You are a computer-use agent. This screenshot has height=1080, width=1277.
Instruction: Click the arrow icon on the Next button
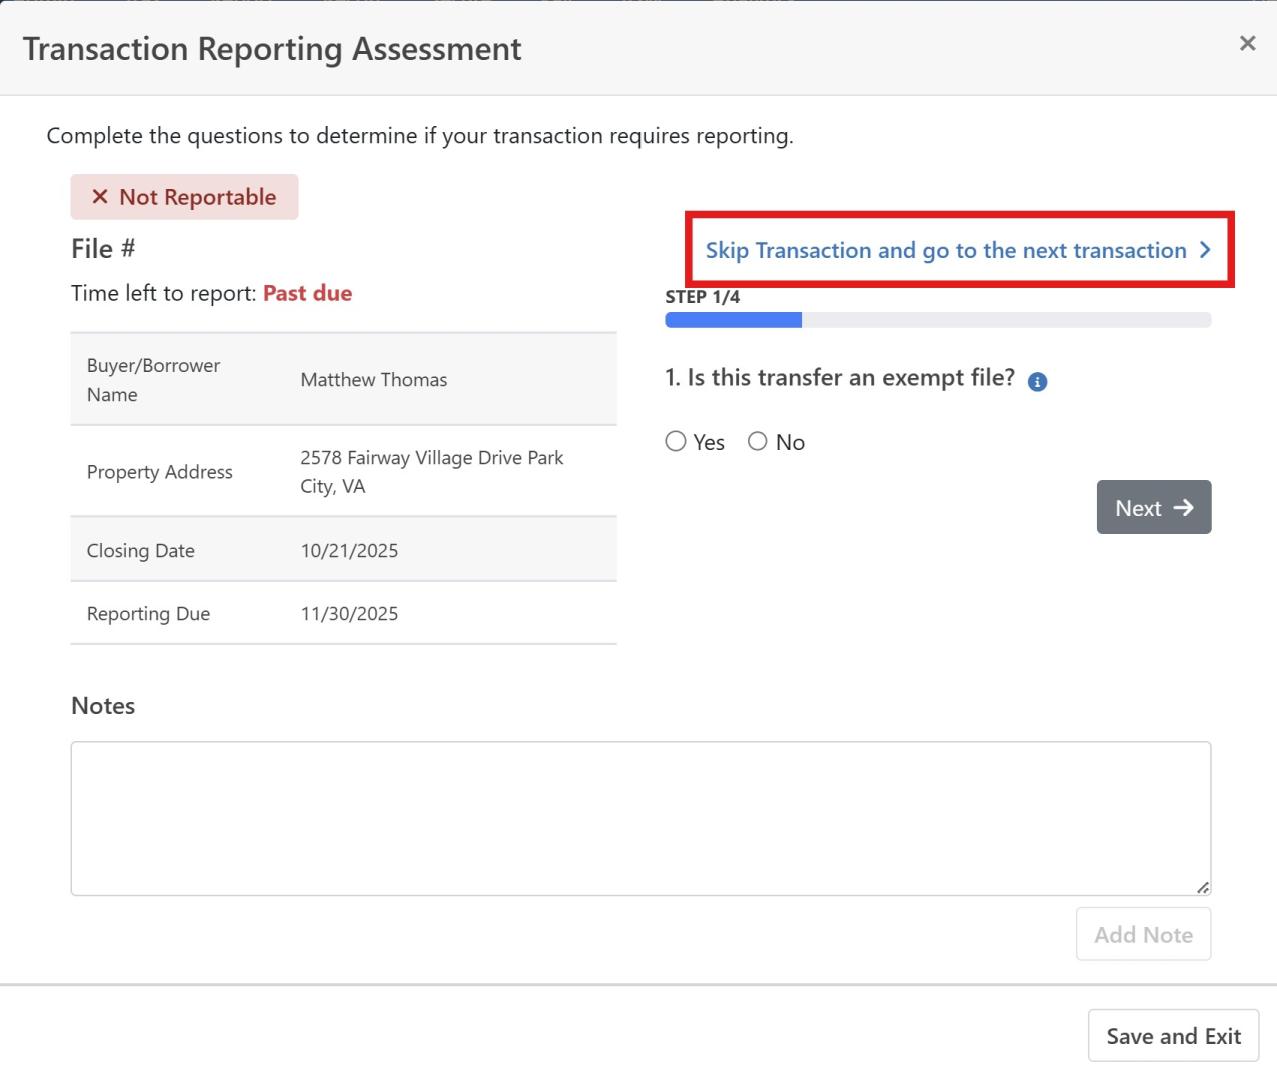click(x=1184, y=508)
